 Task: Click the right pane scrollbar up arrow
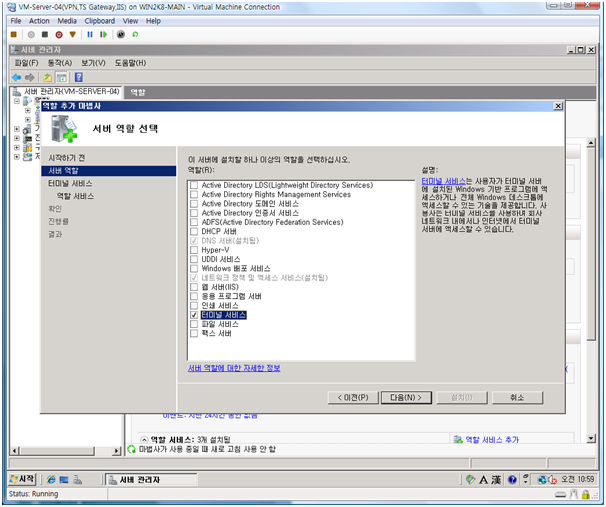coord(591,143)
